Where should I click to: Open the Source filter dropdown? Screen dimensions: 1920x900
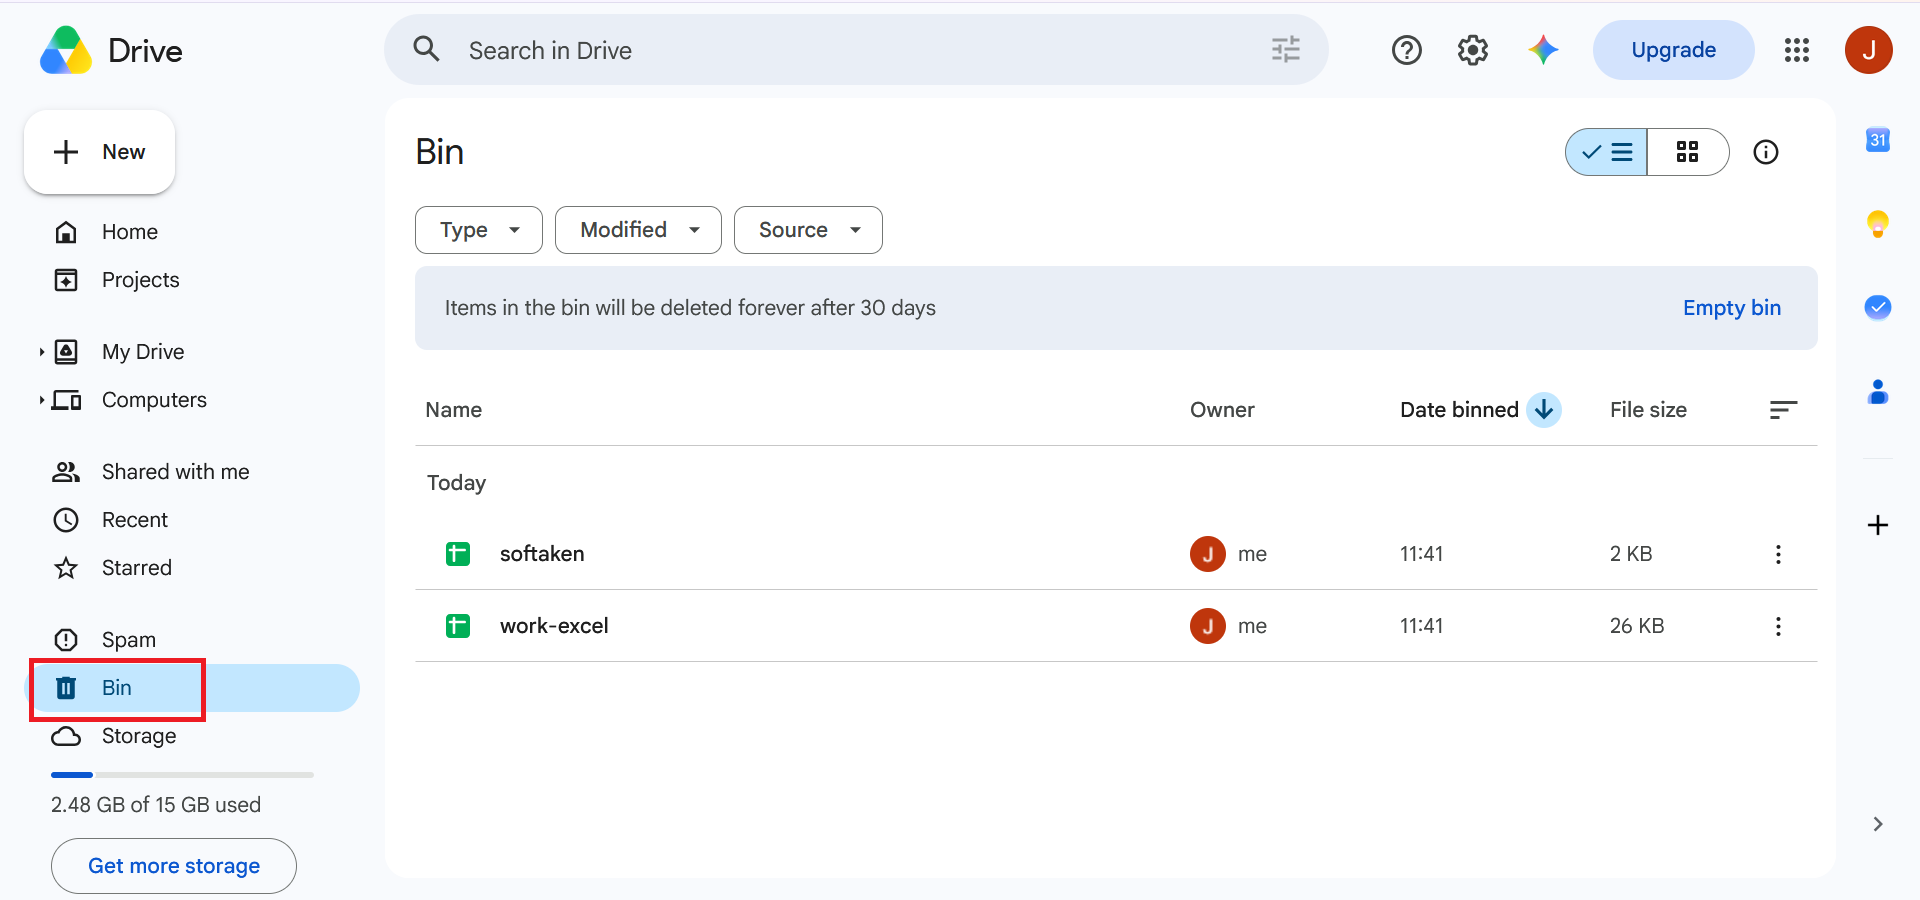click(x=808, y=230)
